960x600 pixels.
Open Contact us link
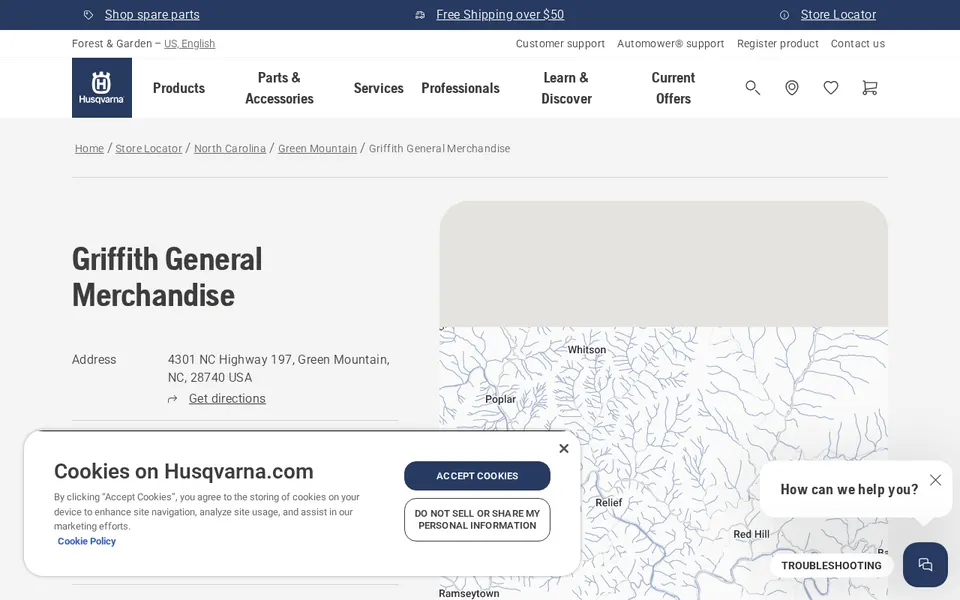pos(858,43)
